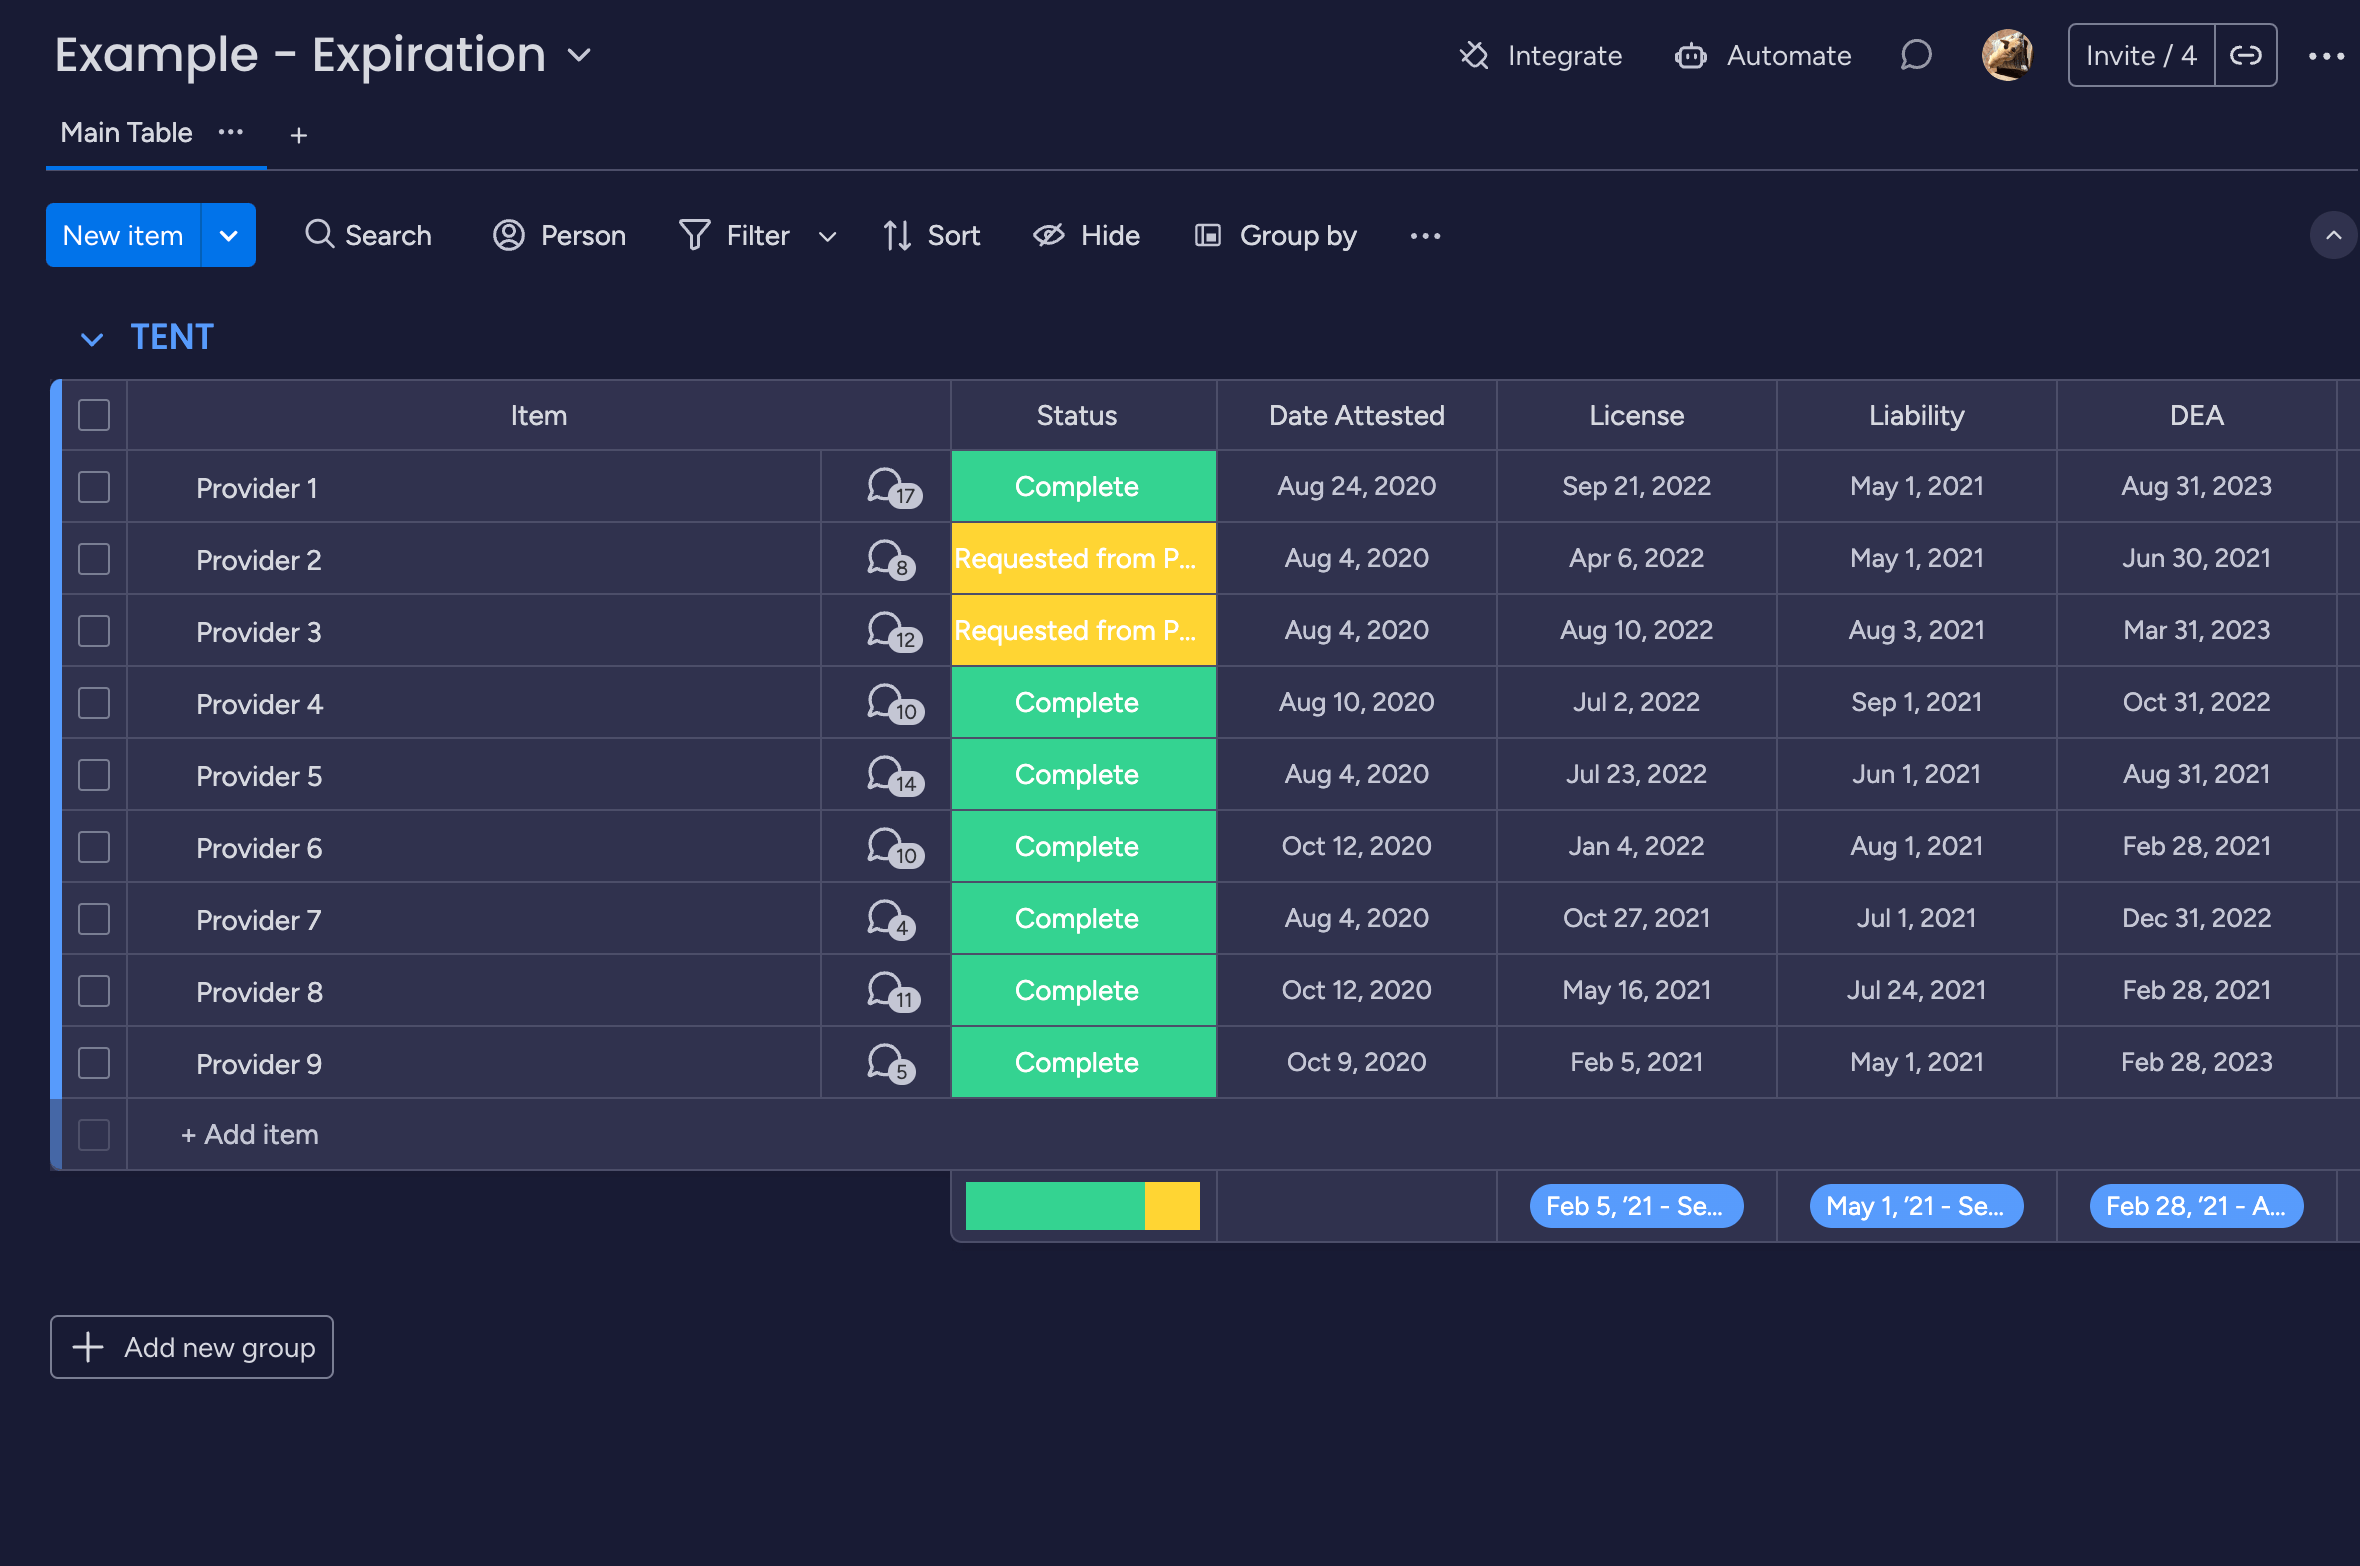Open the user avatar profile
This screenshot has height=1566, width=2360.
coord(2006,56)
